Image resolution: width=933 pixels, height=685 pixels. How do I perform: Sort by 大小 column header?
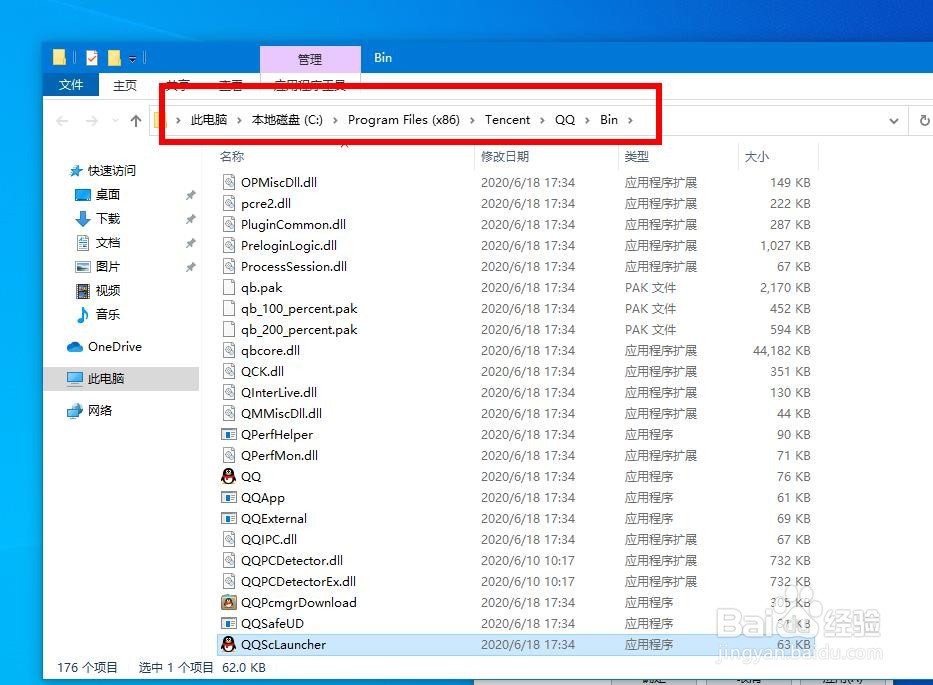point(757,157)
